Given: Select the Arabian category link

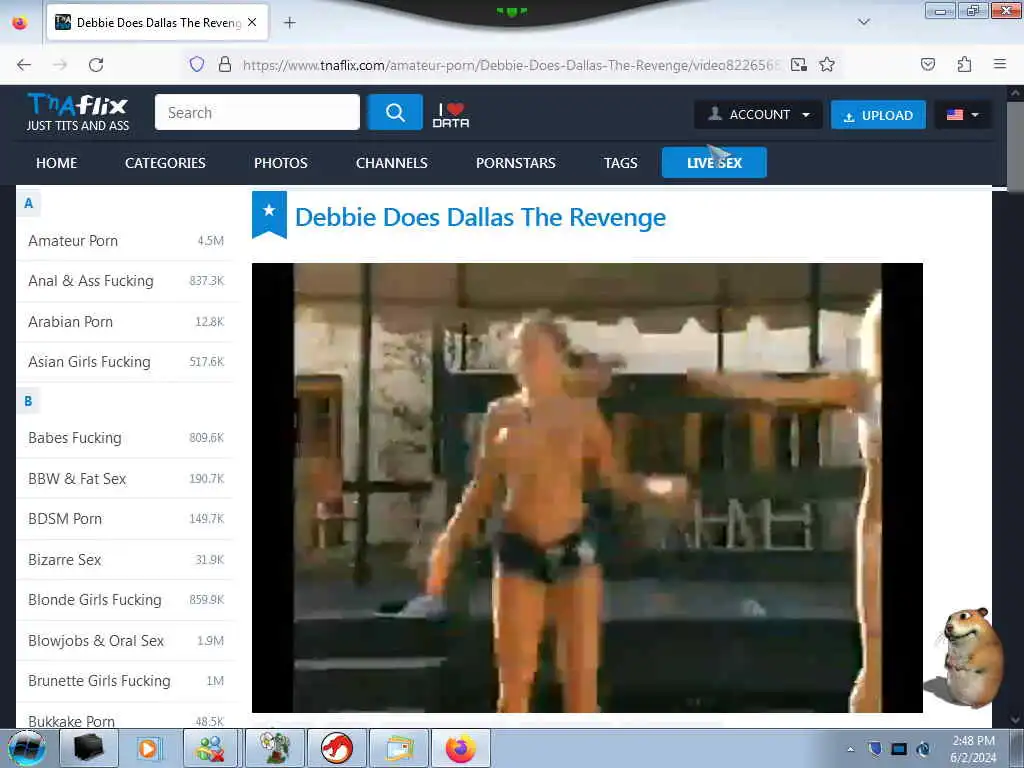Looking at the screenshot, I should (x=71, y=322).
